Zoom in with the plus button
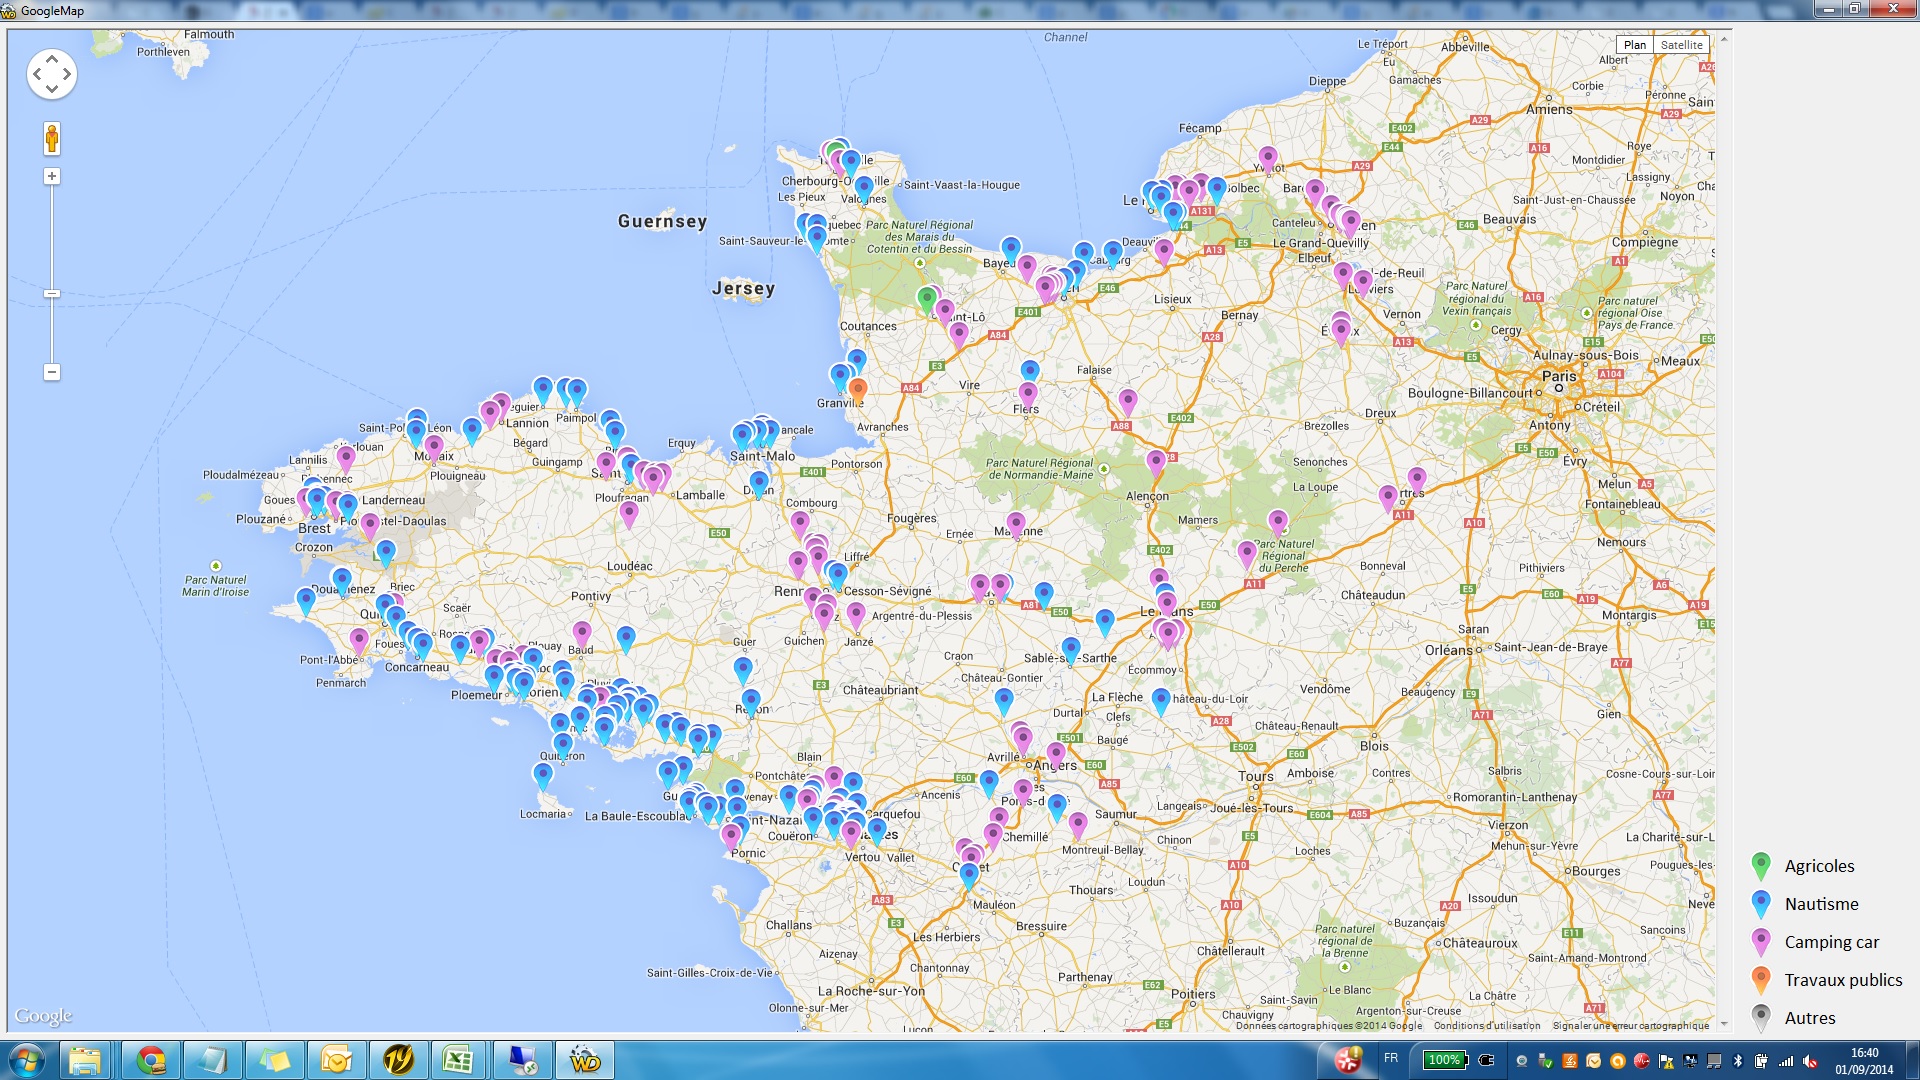The image size is (1920, 1080). click(52, 176)
